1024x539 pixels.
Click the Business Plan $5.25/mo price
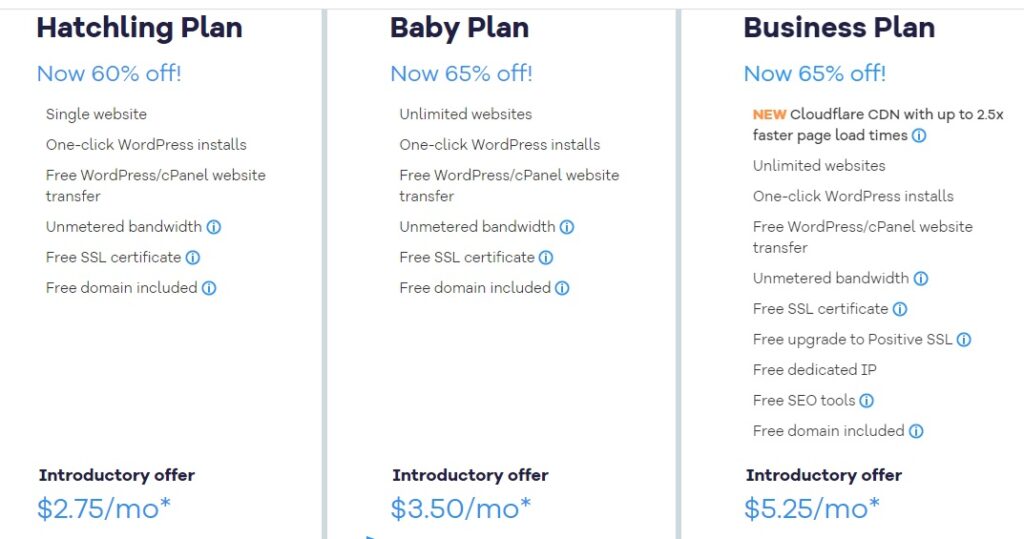point(812,508)
